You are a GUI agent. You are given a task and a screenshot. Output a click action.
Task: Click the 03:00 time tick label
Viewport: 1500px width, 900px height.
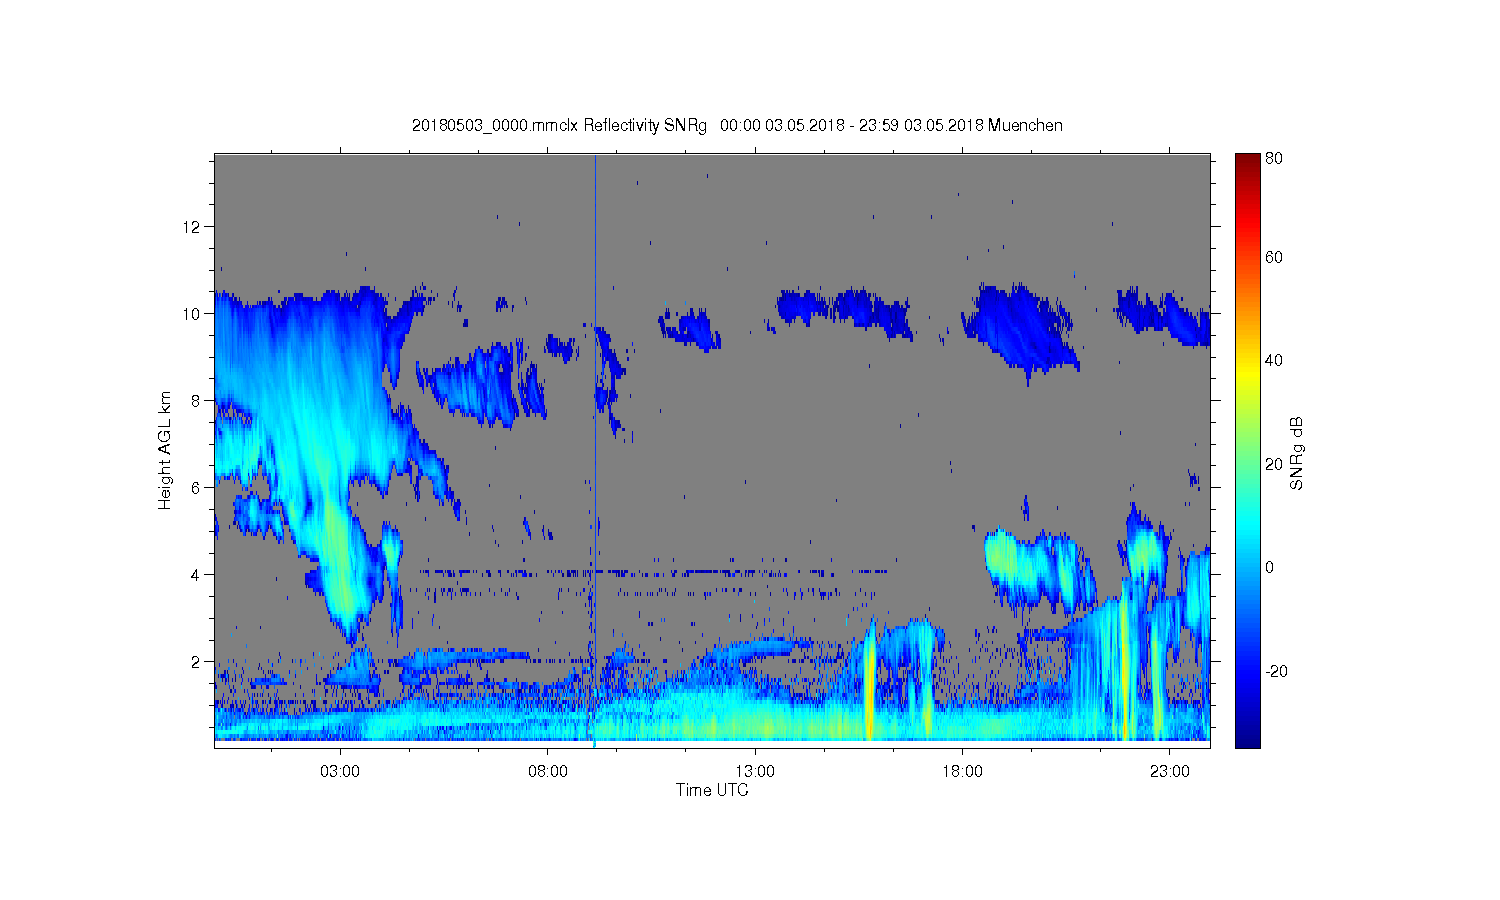click(340, 772)
